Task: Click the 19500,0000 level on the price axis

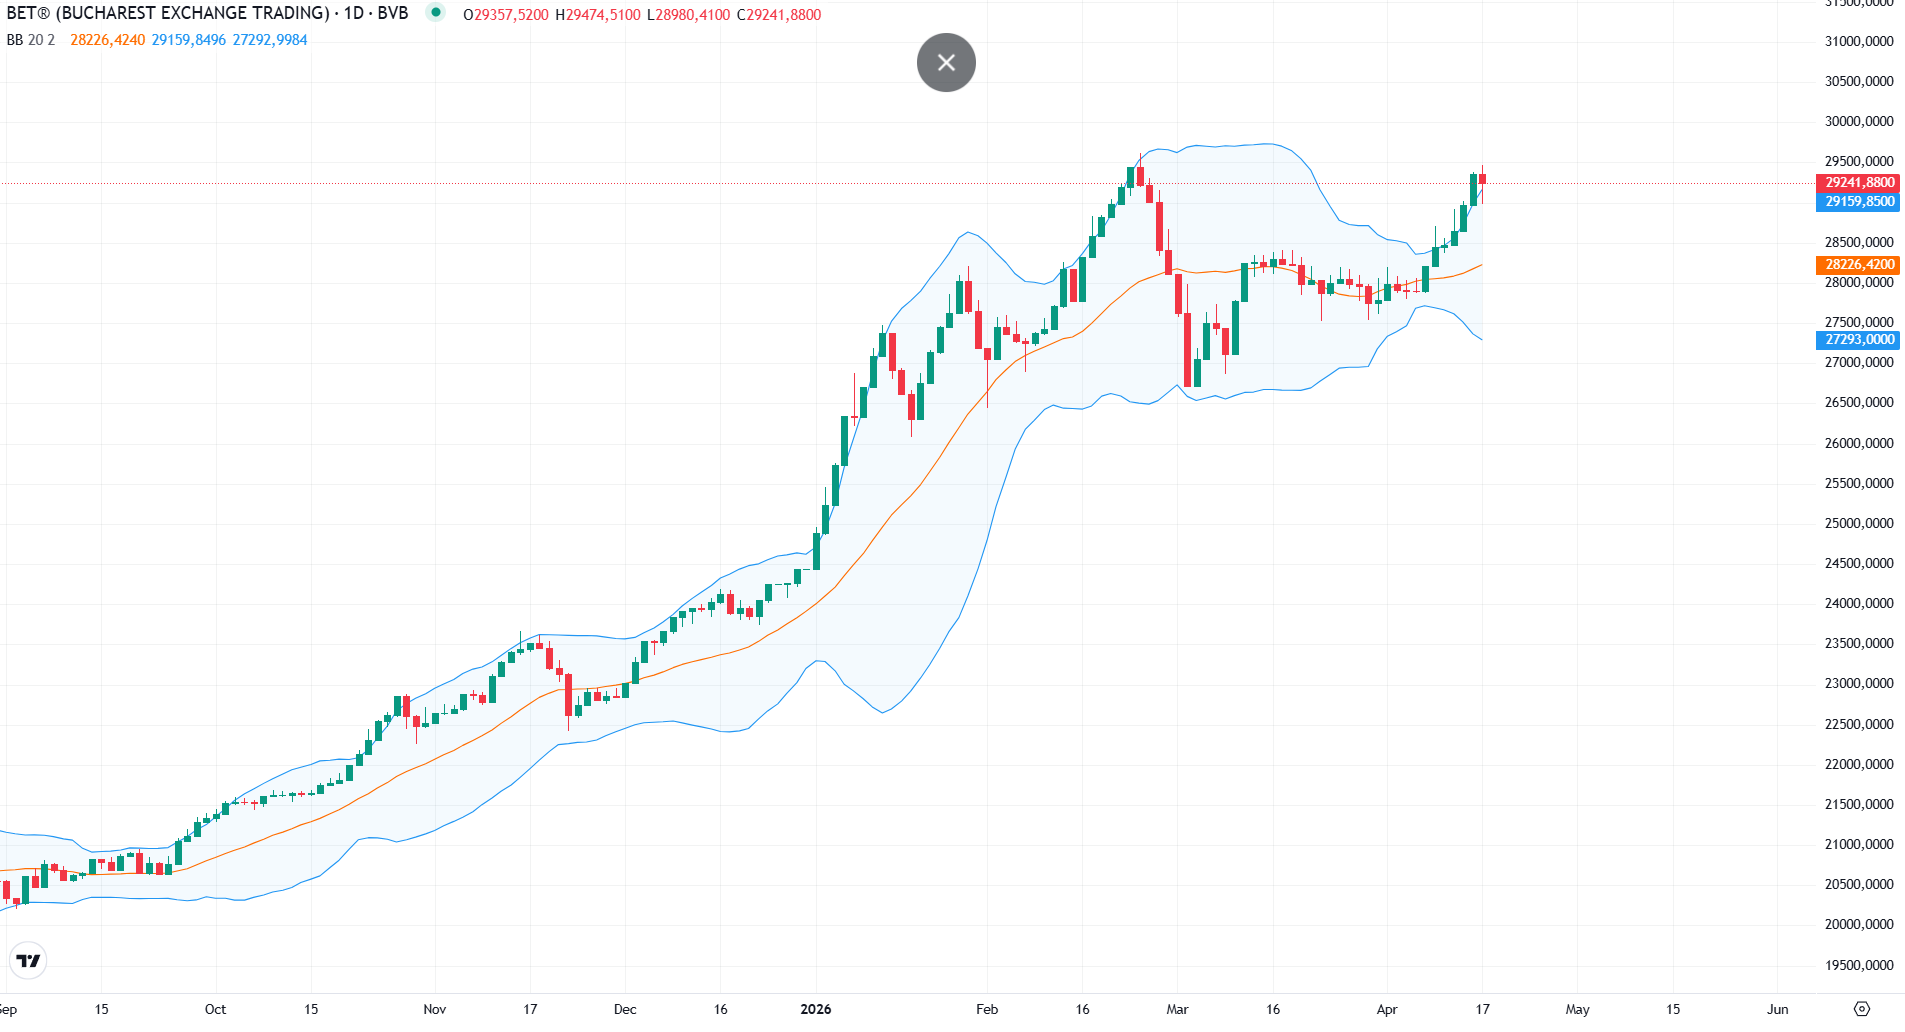Action: (x=1858, y=966)
